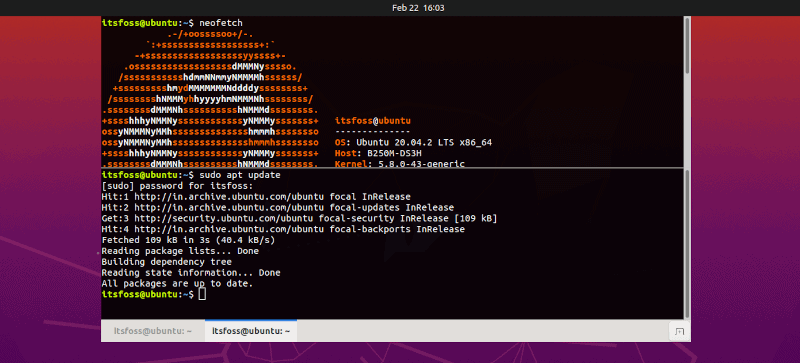Open a new terminal tab with plus icon
800x363 pixels.
(679, 331)
